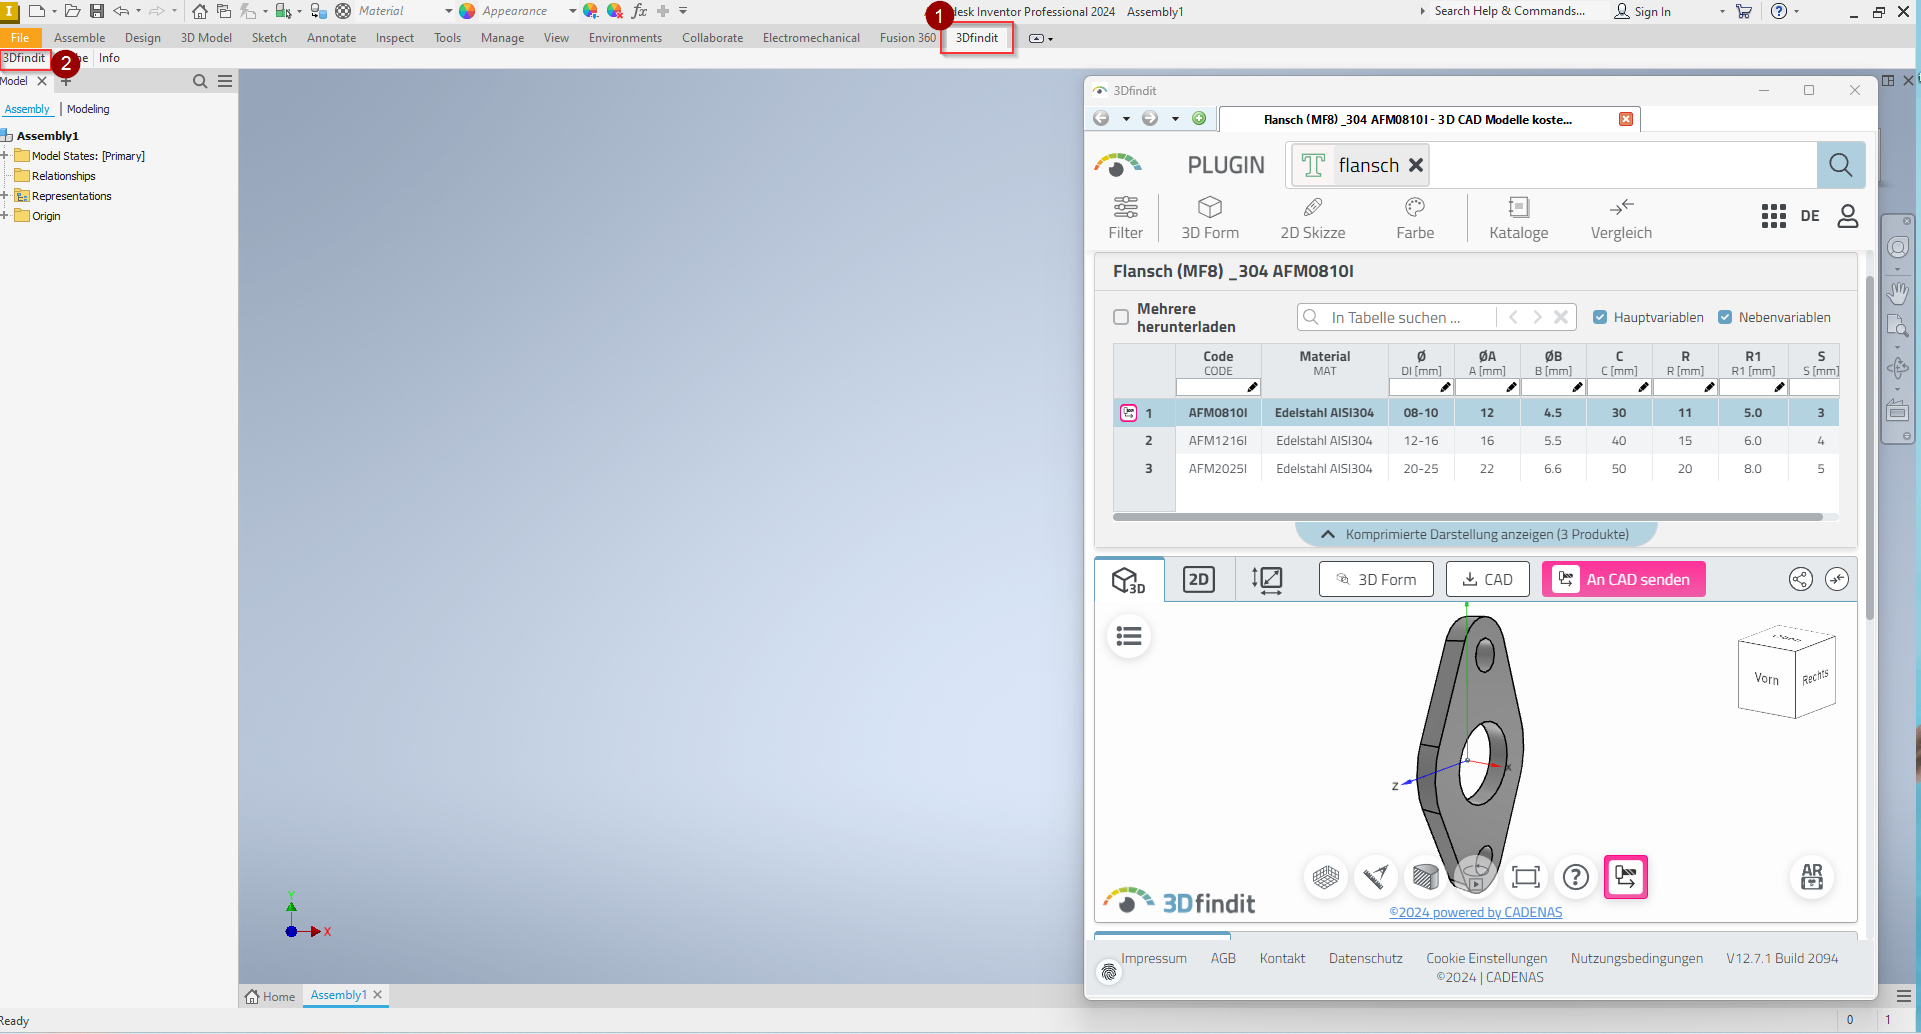Open the Appearance dropdown
This screenshot has width=1921, height=1034.
[x=572, y=11]
